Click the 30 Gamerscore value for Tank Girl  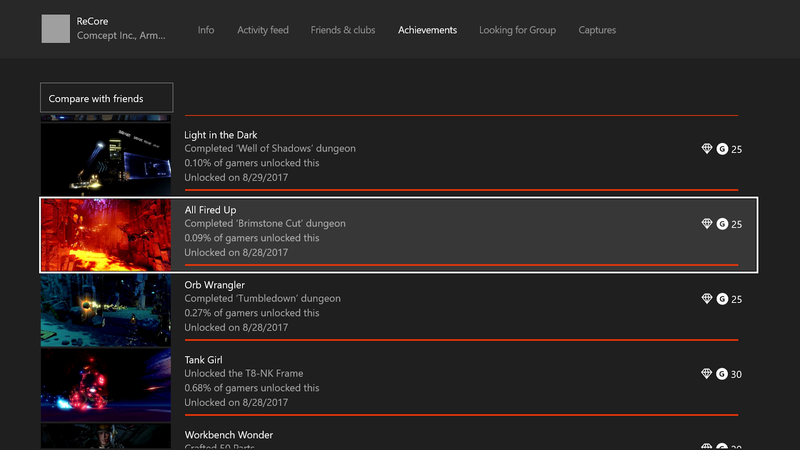[736, 374]
